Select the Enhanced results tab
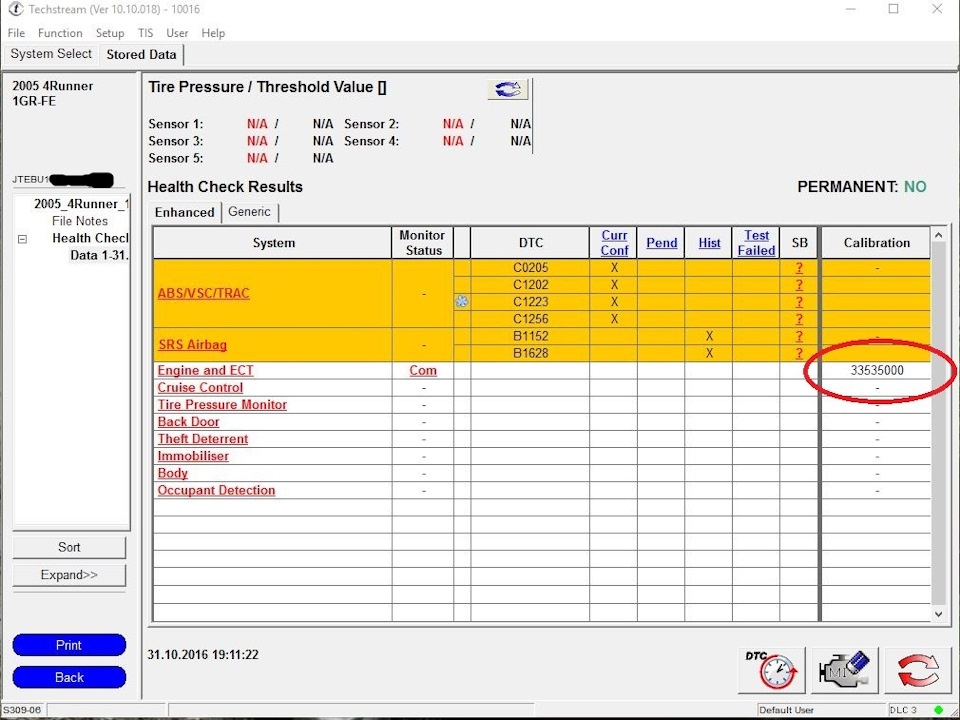Image resolution: width=960 pixels, height=720 pixels. click(184, 212)
